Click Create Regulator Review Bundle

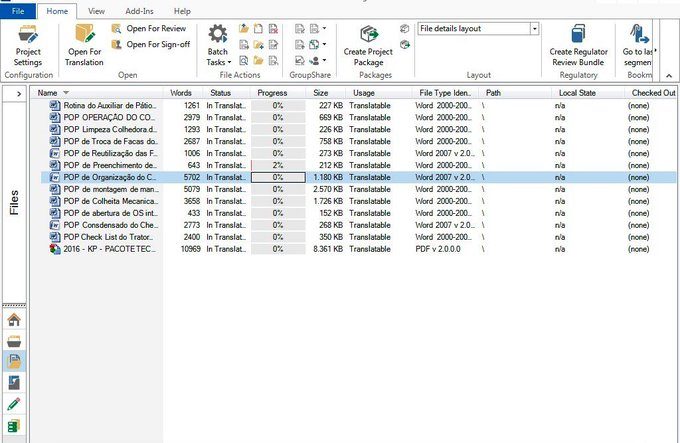578,46
